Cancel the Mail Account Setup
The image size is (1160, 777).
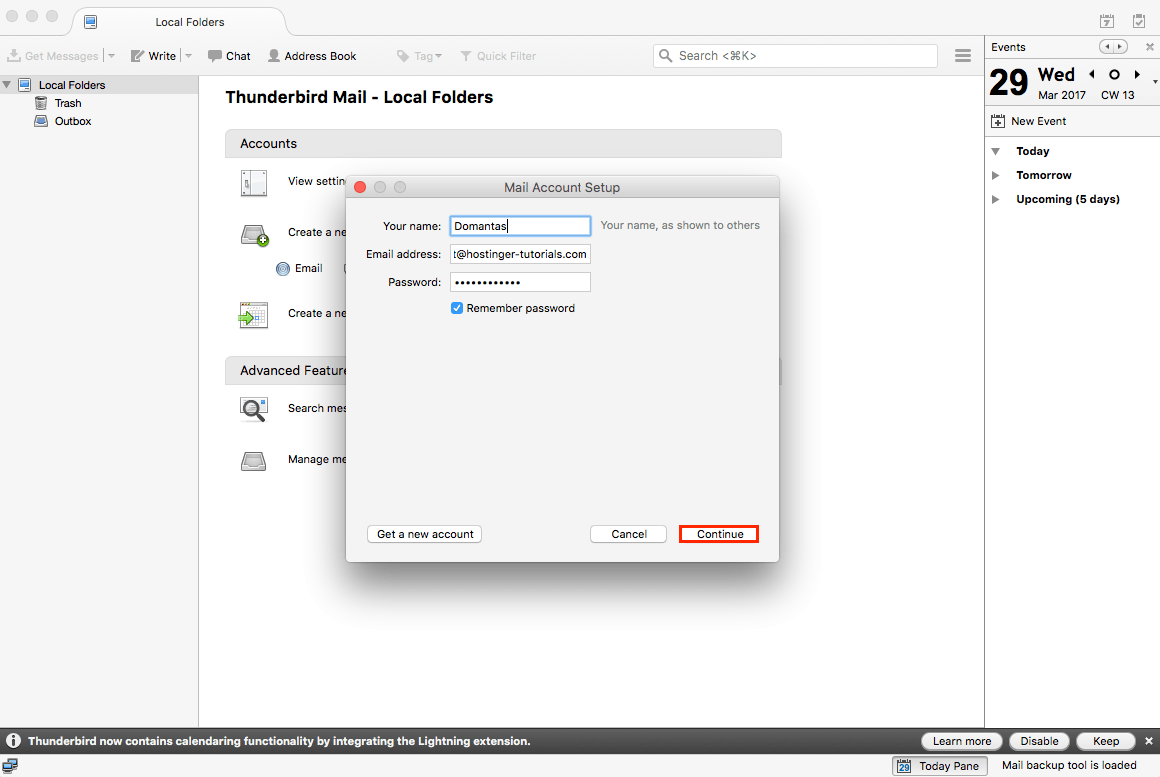point(628,534)
